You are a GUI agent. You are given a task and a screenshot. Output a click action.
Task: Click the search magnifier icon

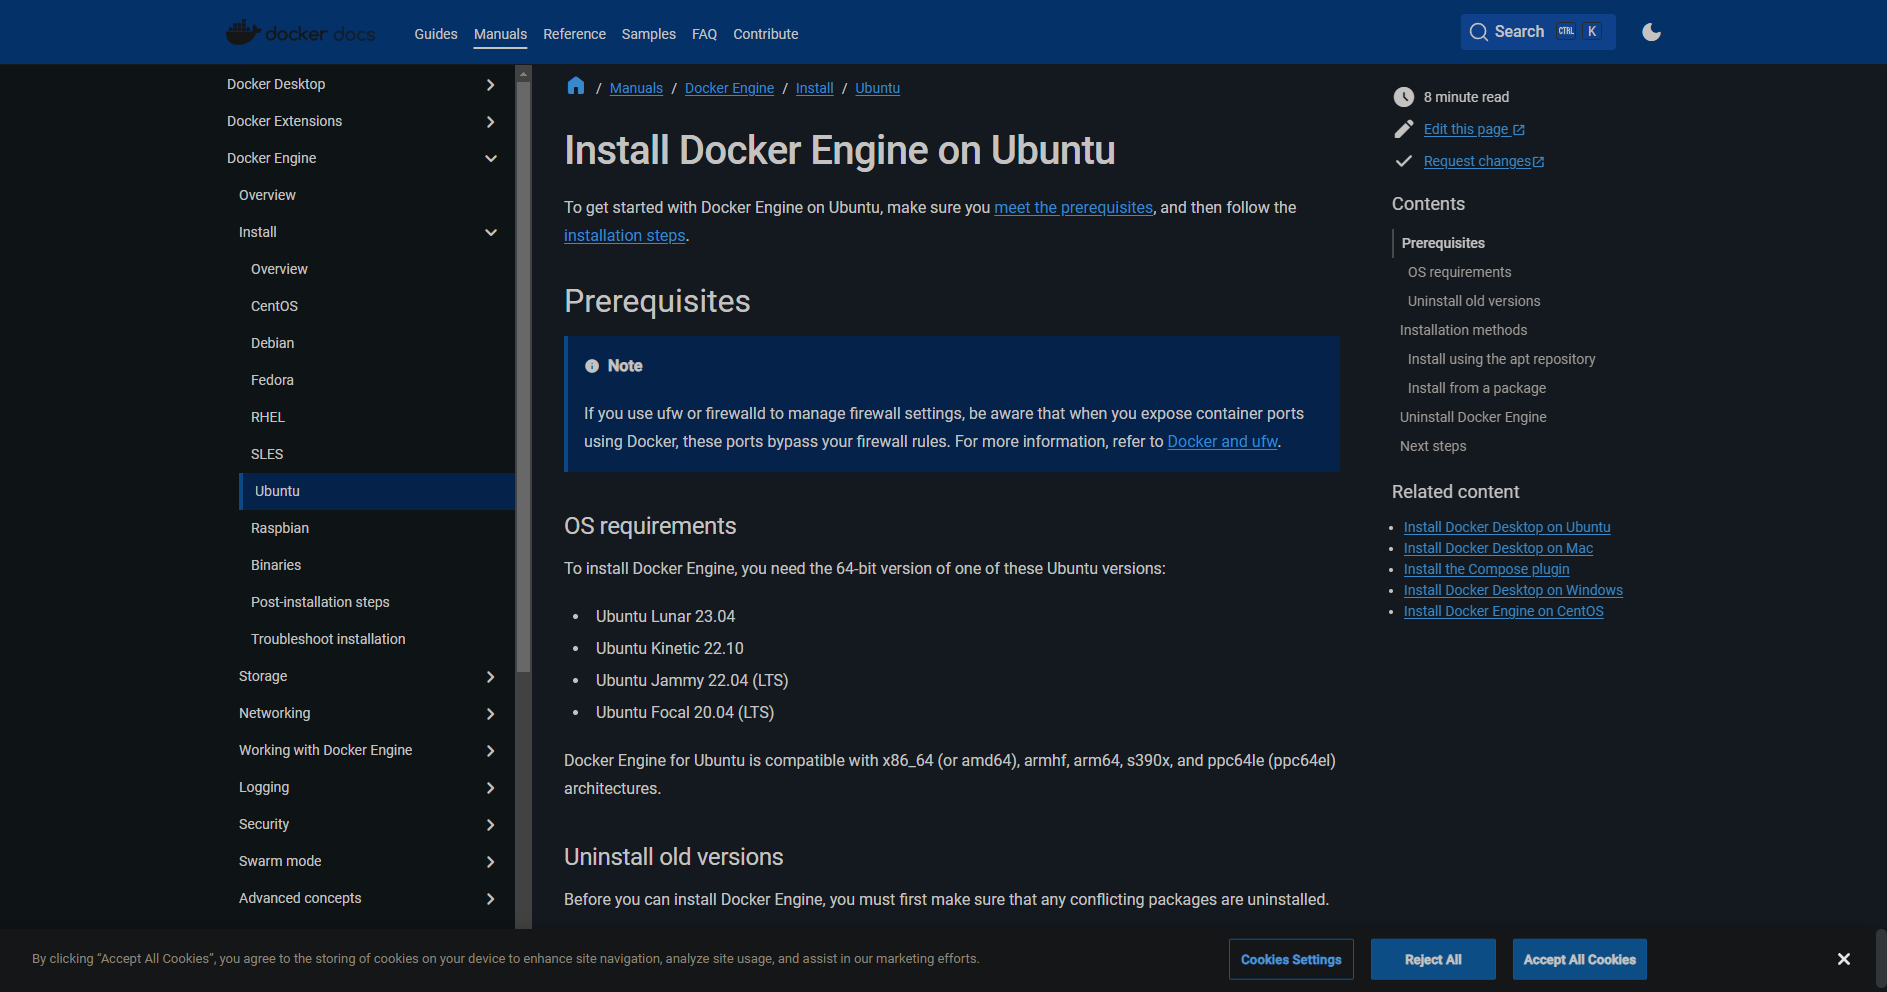click(1478, 32)
